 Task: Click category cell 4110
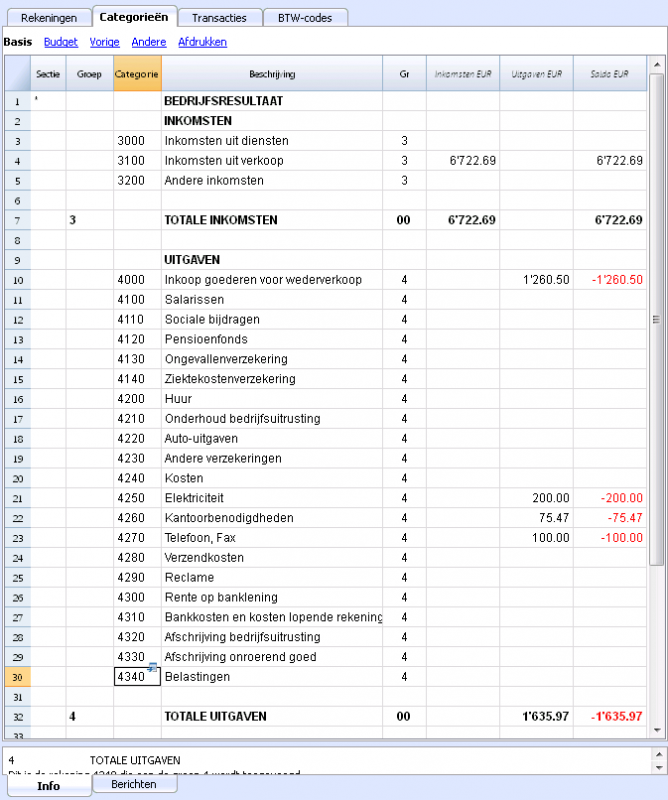point(137,320)
